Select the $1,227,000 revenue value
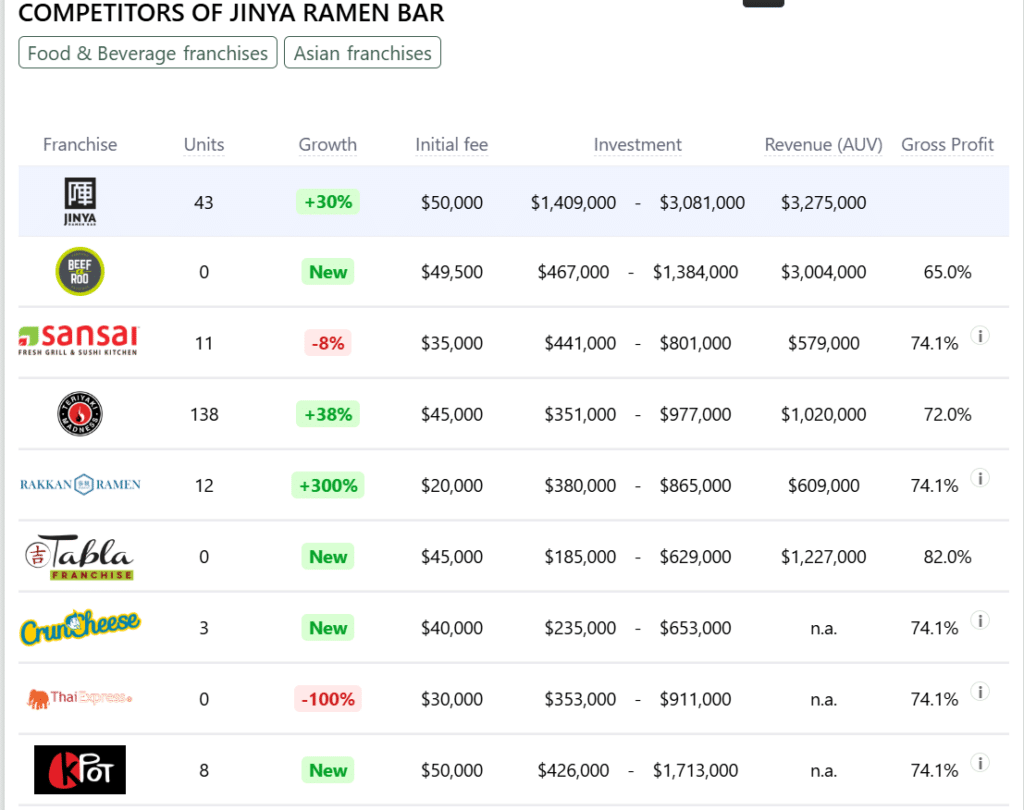The image size is (1024, 810). (824, 557)
